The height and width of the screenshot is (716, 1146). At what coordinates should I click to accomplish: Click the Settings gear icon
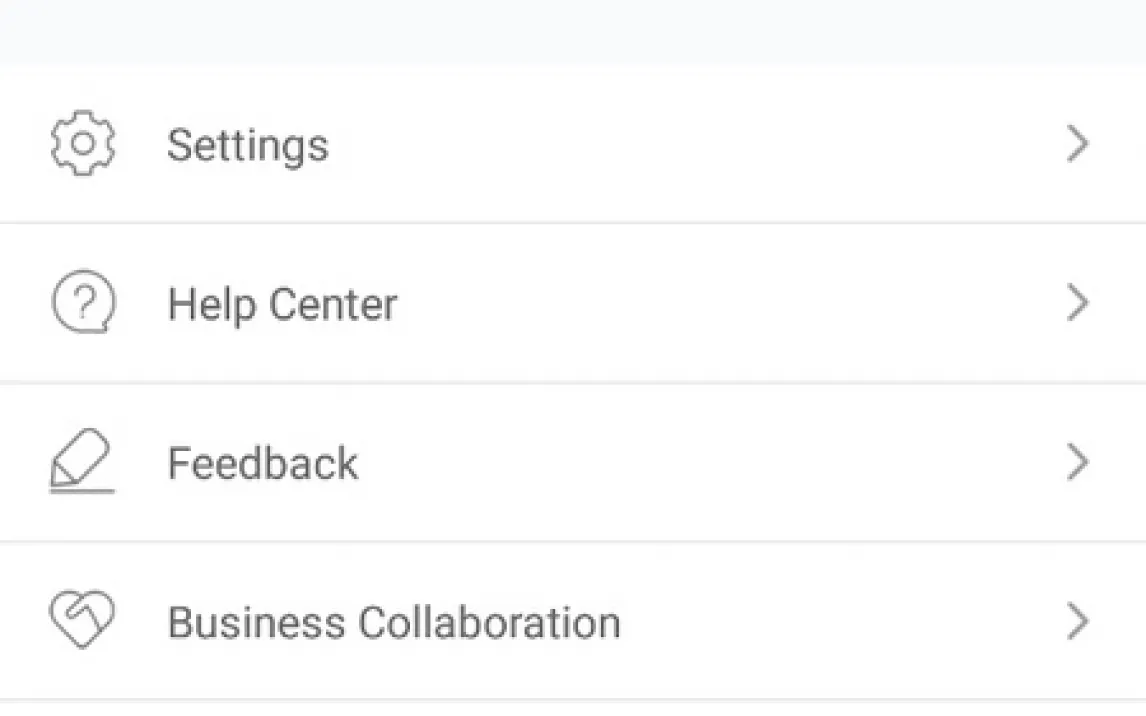pyautogui.click(x=83, y=144)
